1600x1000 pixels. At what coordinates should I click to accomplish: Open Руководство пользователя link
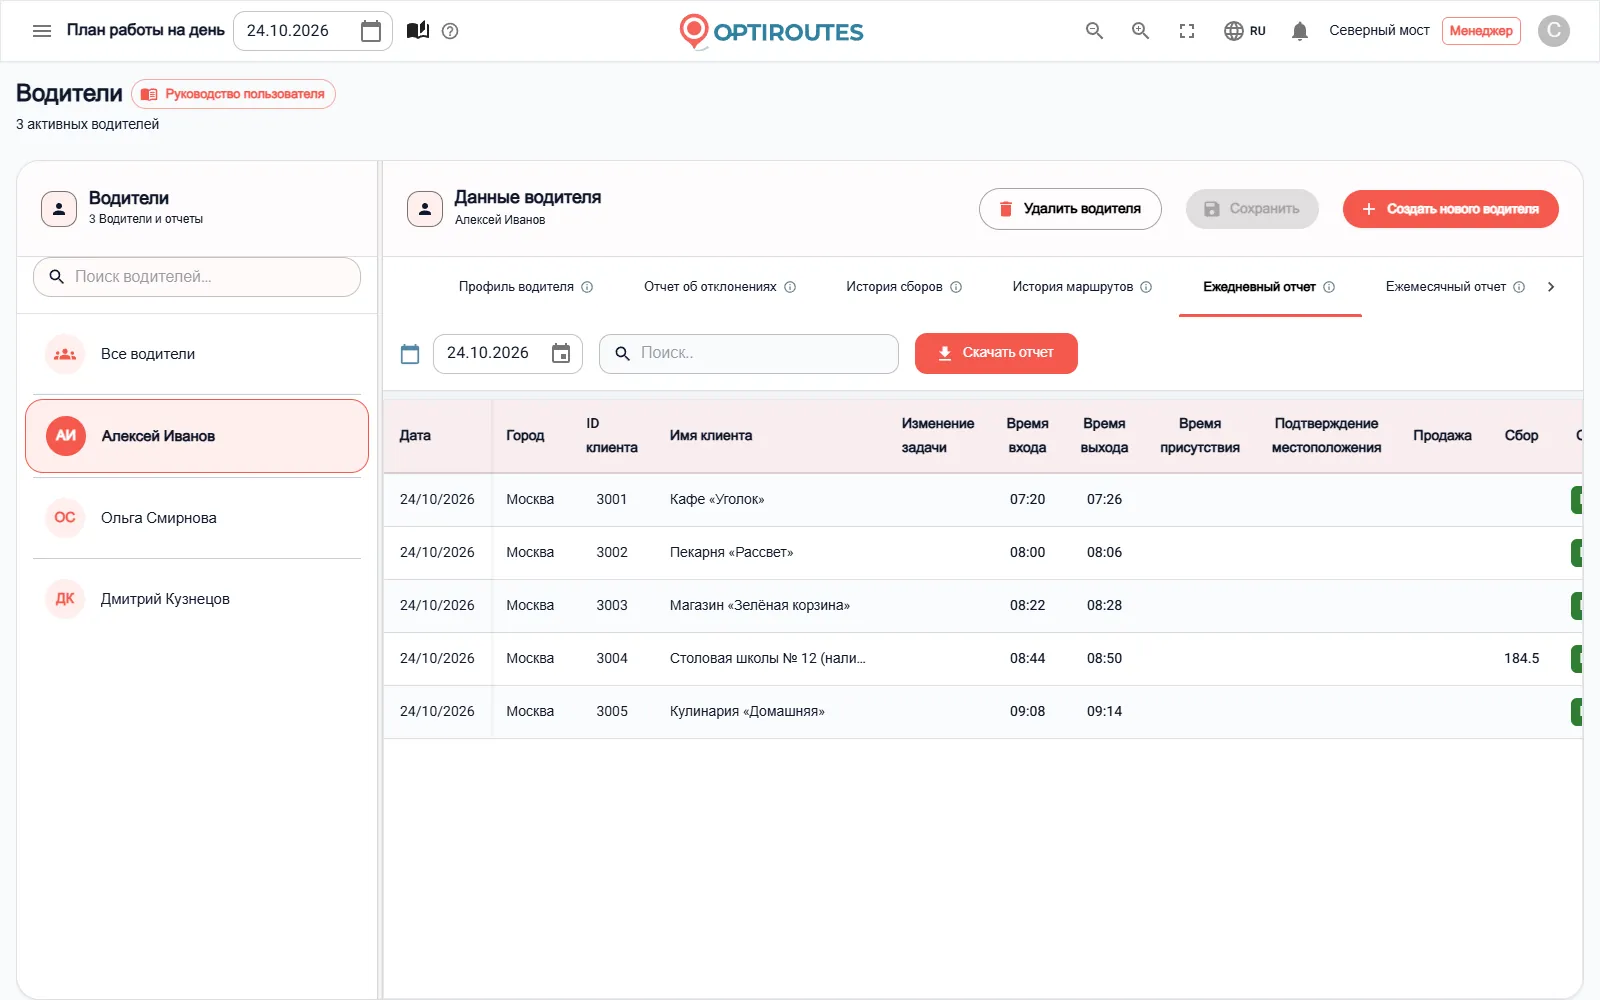pos(234,94)
